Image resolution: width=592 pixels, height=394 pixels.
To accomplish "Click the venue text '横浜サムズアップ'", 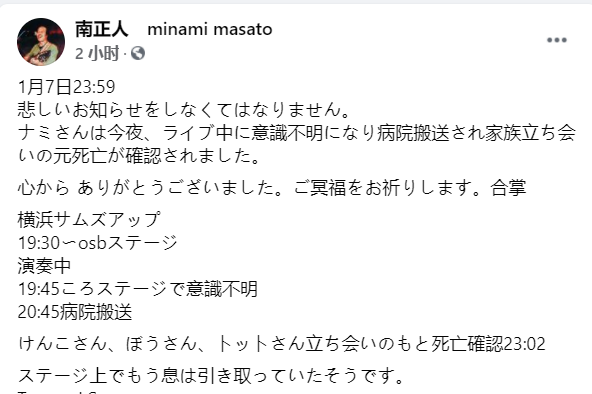I will point(89,220).
